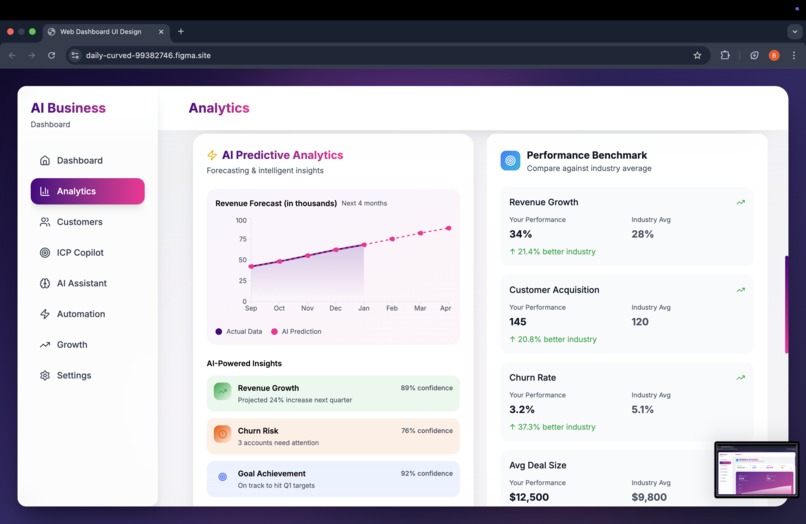This screenshot has height=524, width=806.
Task: Click the Analytics bar chart icon
Action: (45, 191)
